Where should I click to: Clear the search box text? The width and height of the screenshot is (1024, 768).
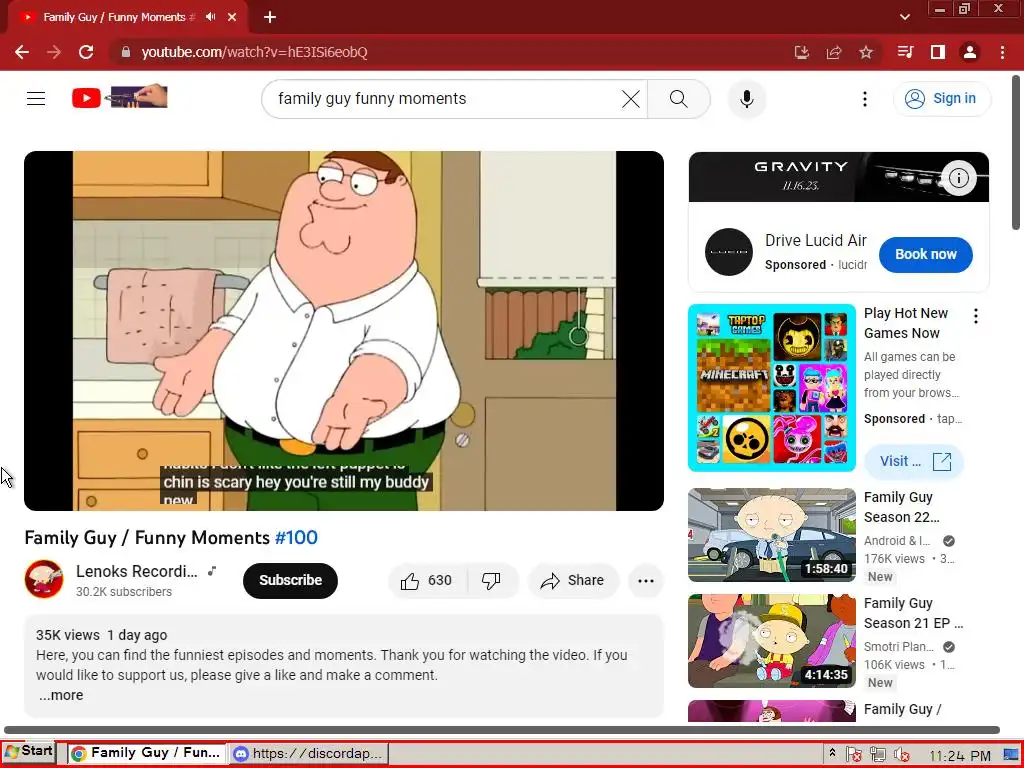click(x=631, y=99)
